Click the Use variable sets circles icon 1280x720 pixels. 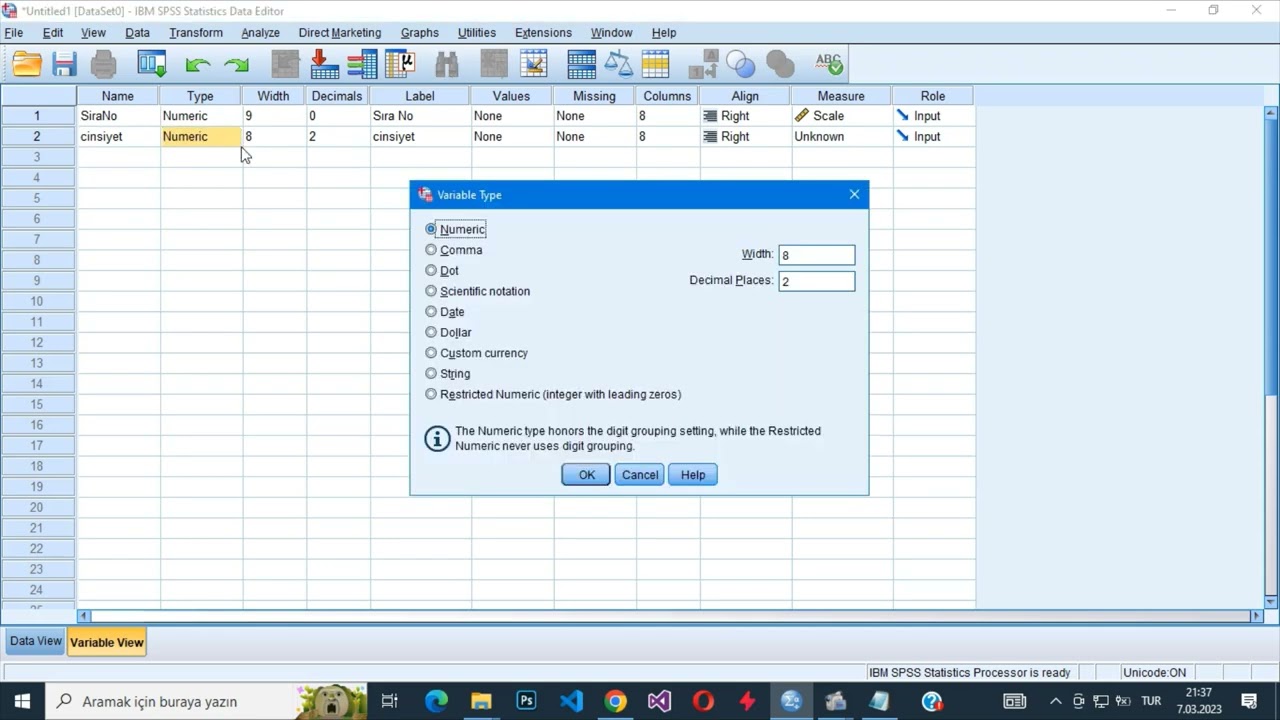(x=741, y=65)
